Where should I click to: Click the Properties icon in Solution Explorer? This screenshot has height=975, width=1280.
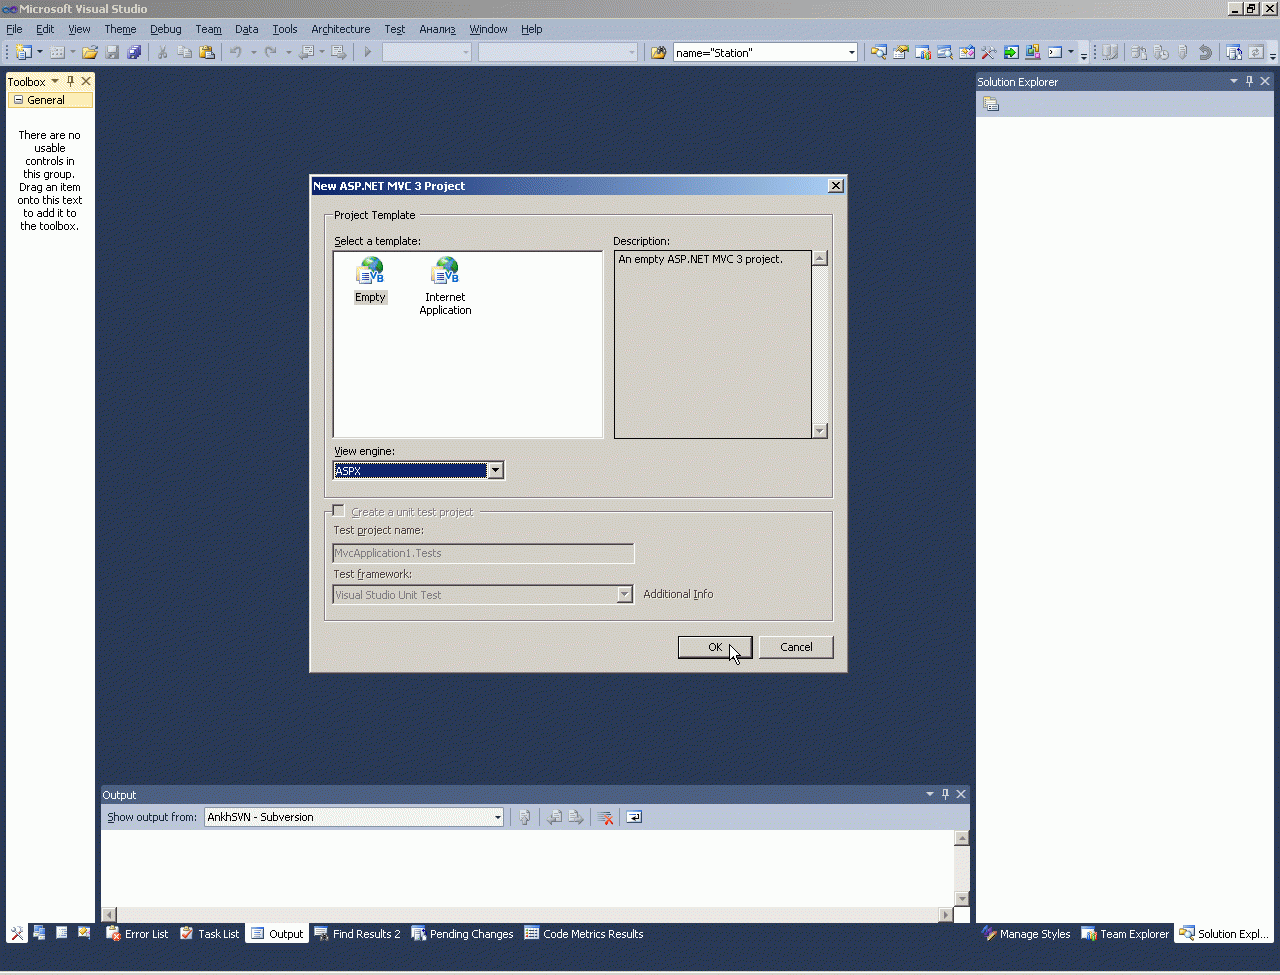(991, 104)
